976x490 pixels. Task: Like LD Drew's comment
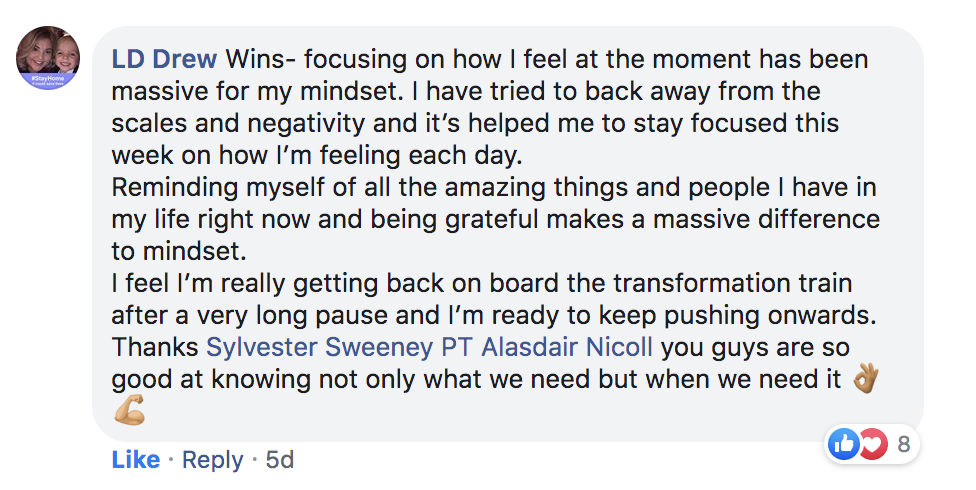136,459
